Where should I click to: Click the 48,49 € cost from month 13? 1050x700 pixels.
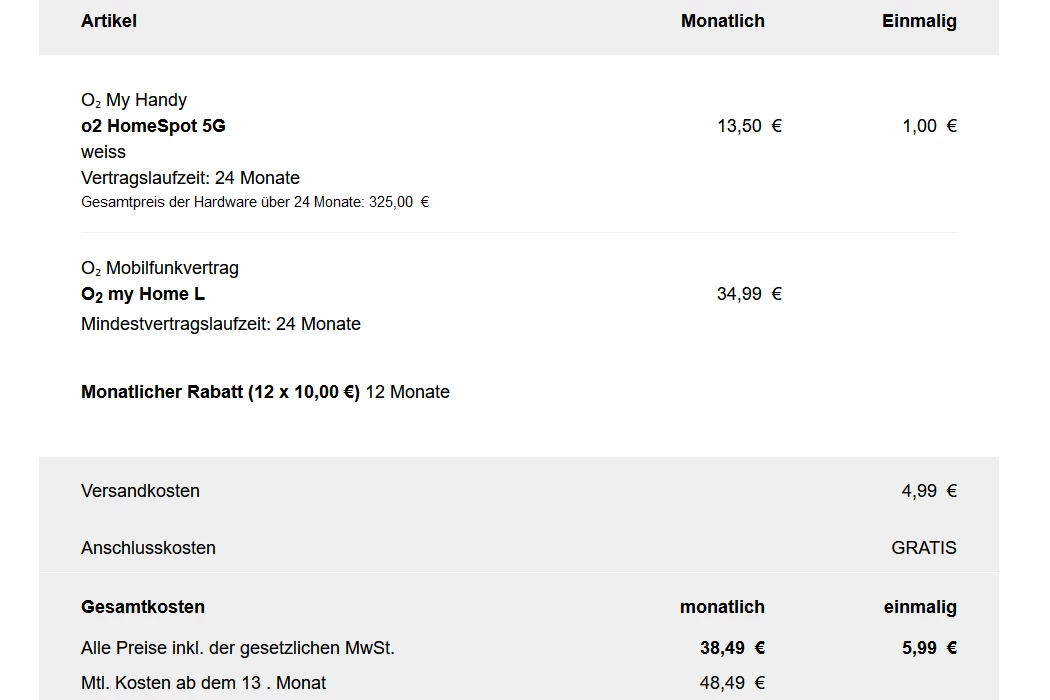tap(732, 683)
